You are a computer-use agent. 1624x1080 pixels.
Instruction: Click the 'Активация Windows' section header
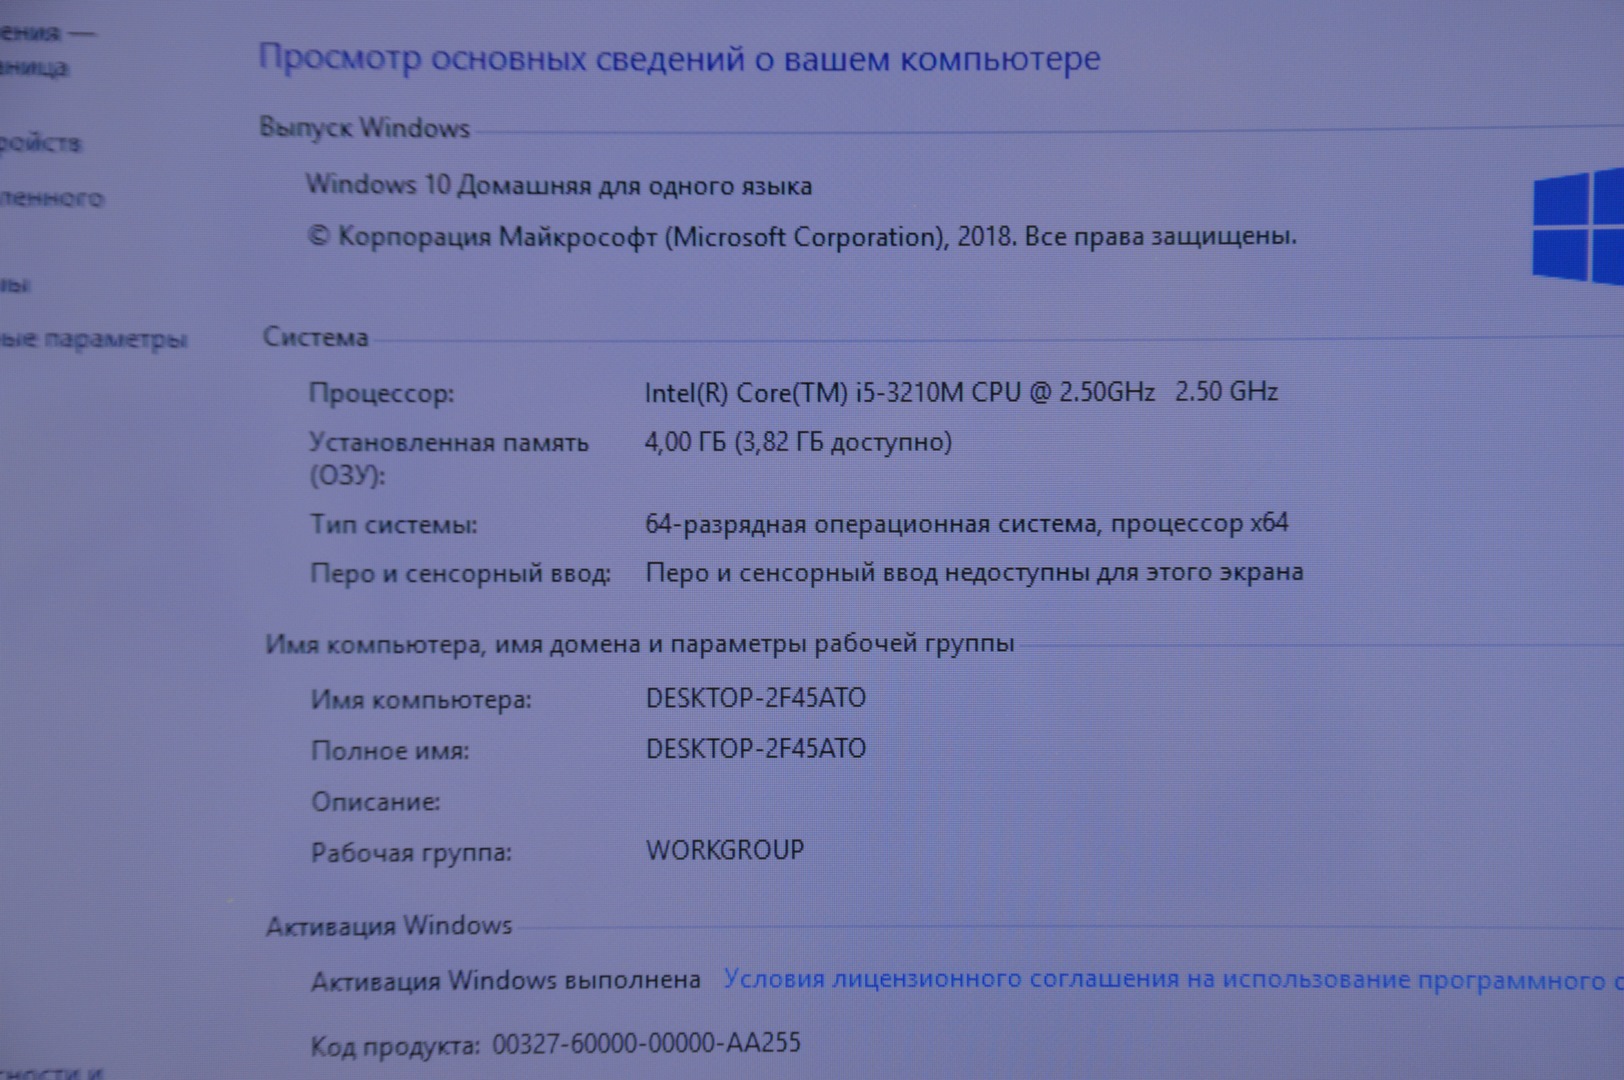pyautogui.click(x=389, y=926)
